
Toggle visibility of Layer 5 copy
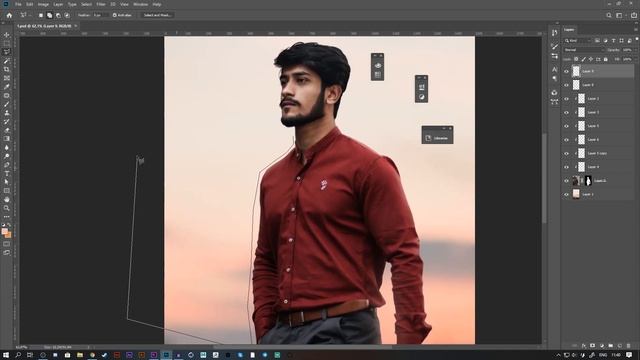tap(566, 153)
